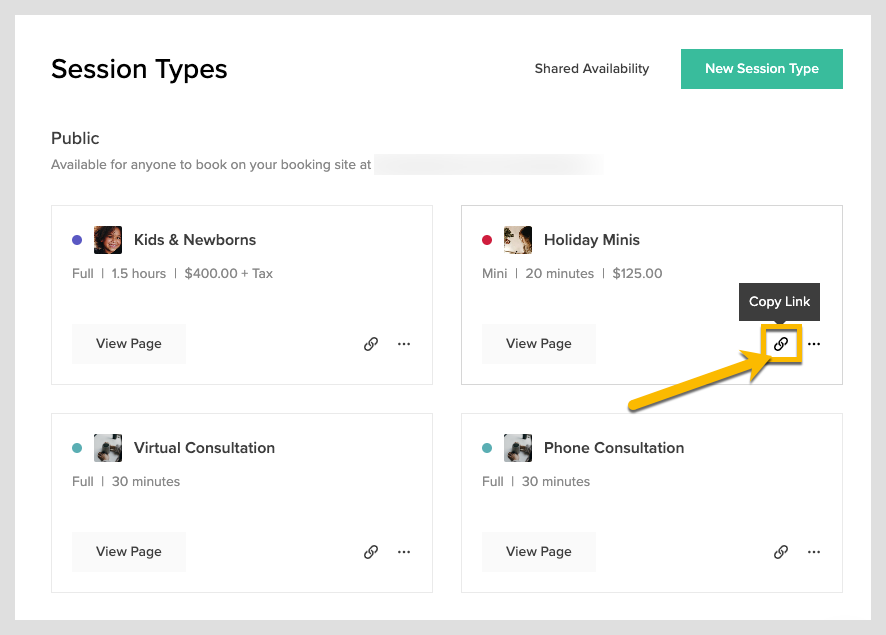Image resolution: width=886 pixels, height=635 pixels.
Task: Open the Holiday Minis session title
Action: (x=591, y=240)
